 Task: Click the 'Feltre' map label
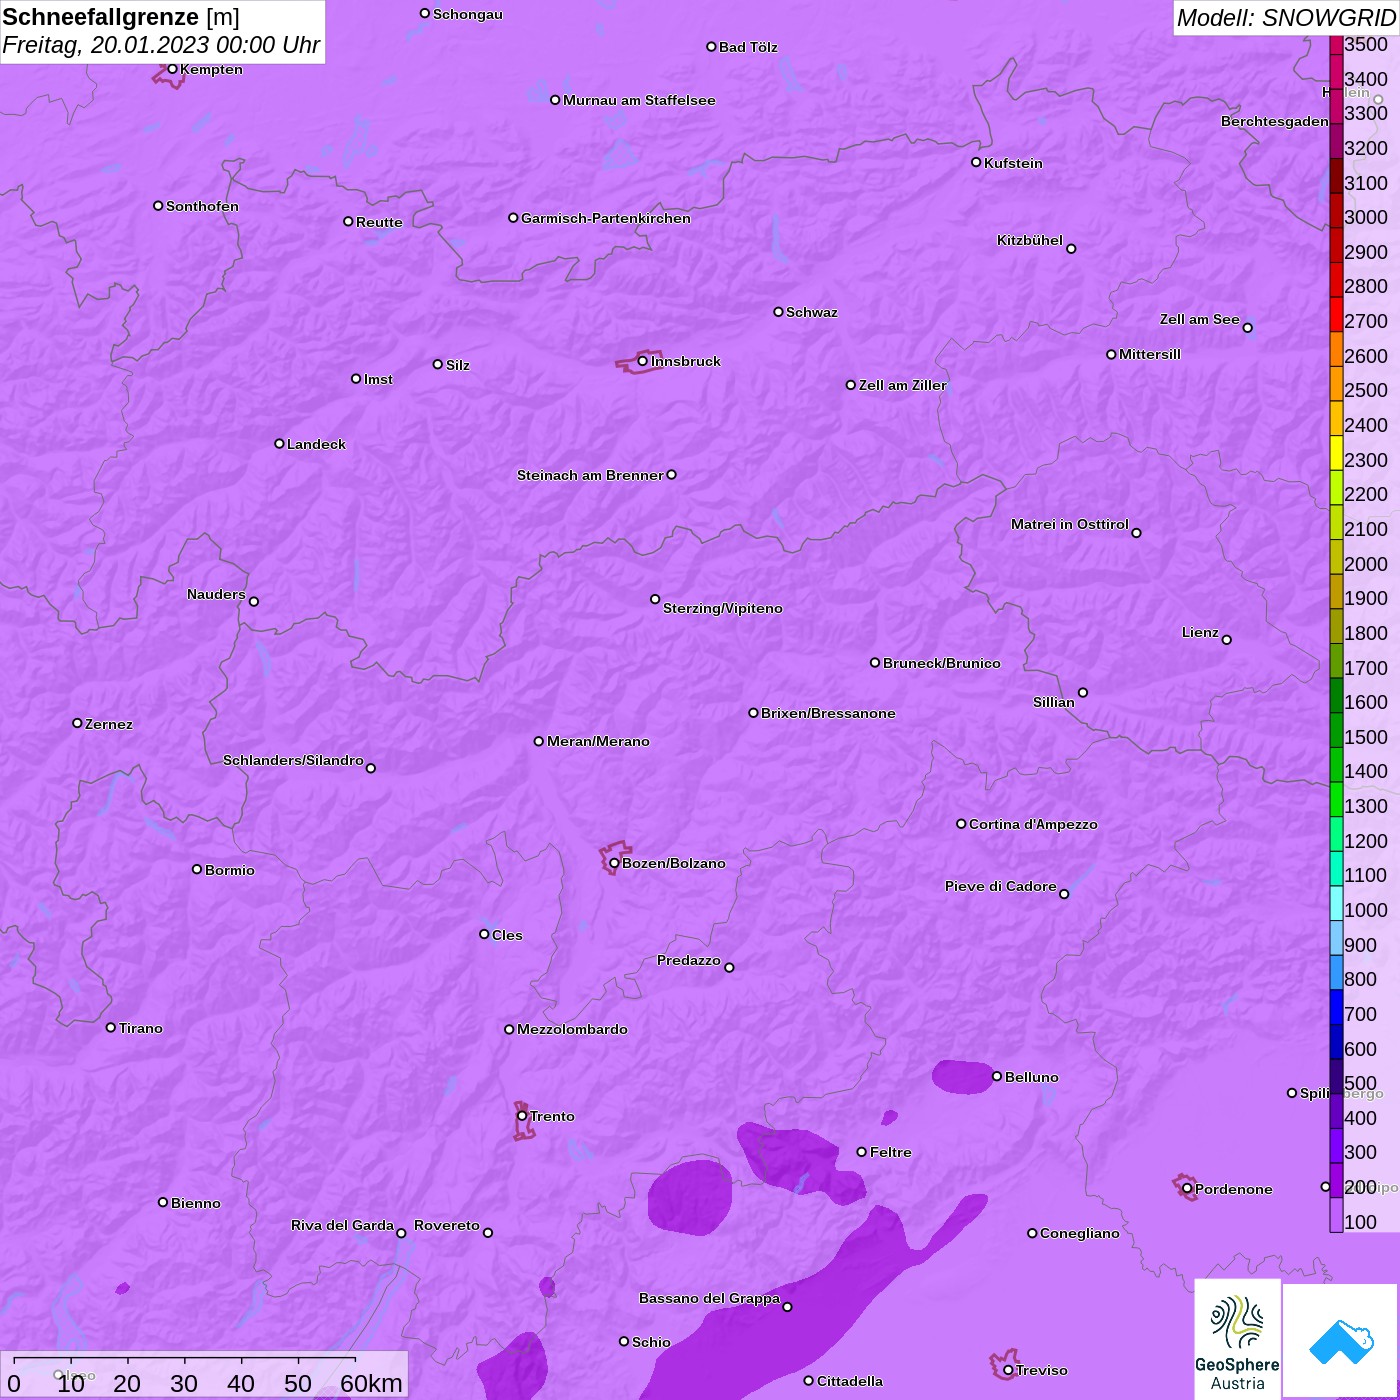[x=891, y=1152]
